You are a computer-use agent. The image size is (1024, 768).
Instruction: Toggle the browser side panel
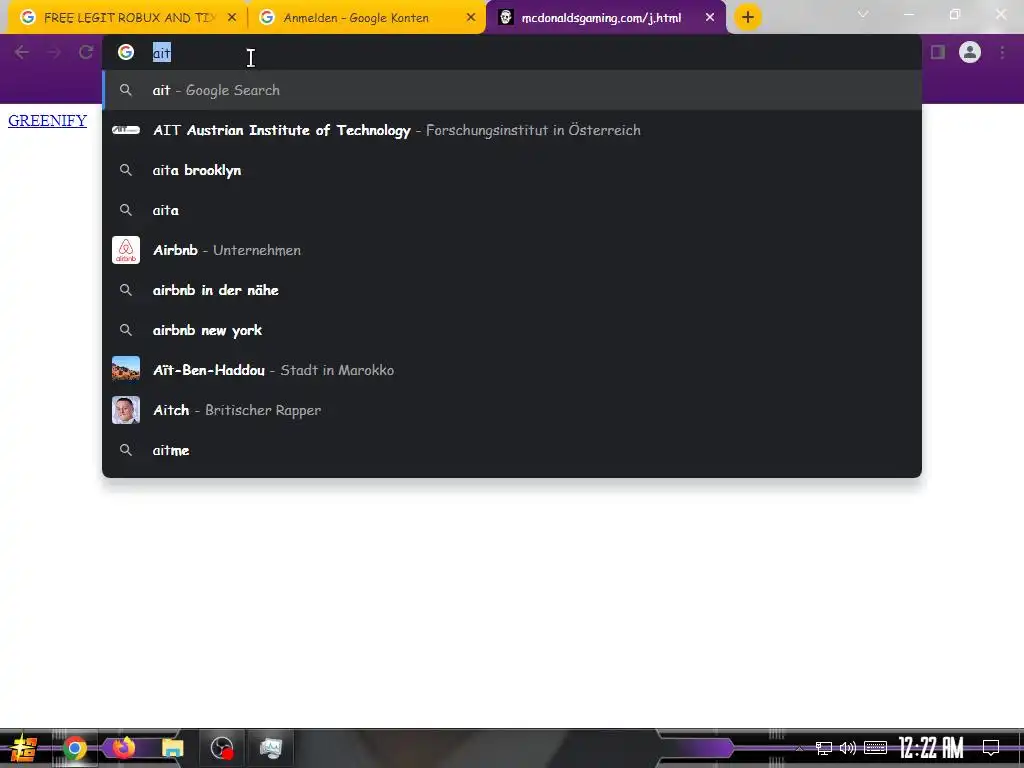(x=938, y=52)
